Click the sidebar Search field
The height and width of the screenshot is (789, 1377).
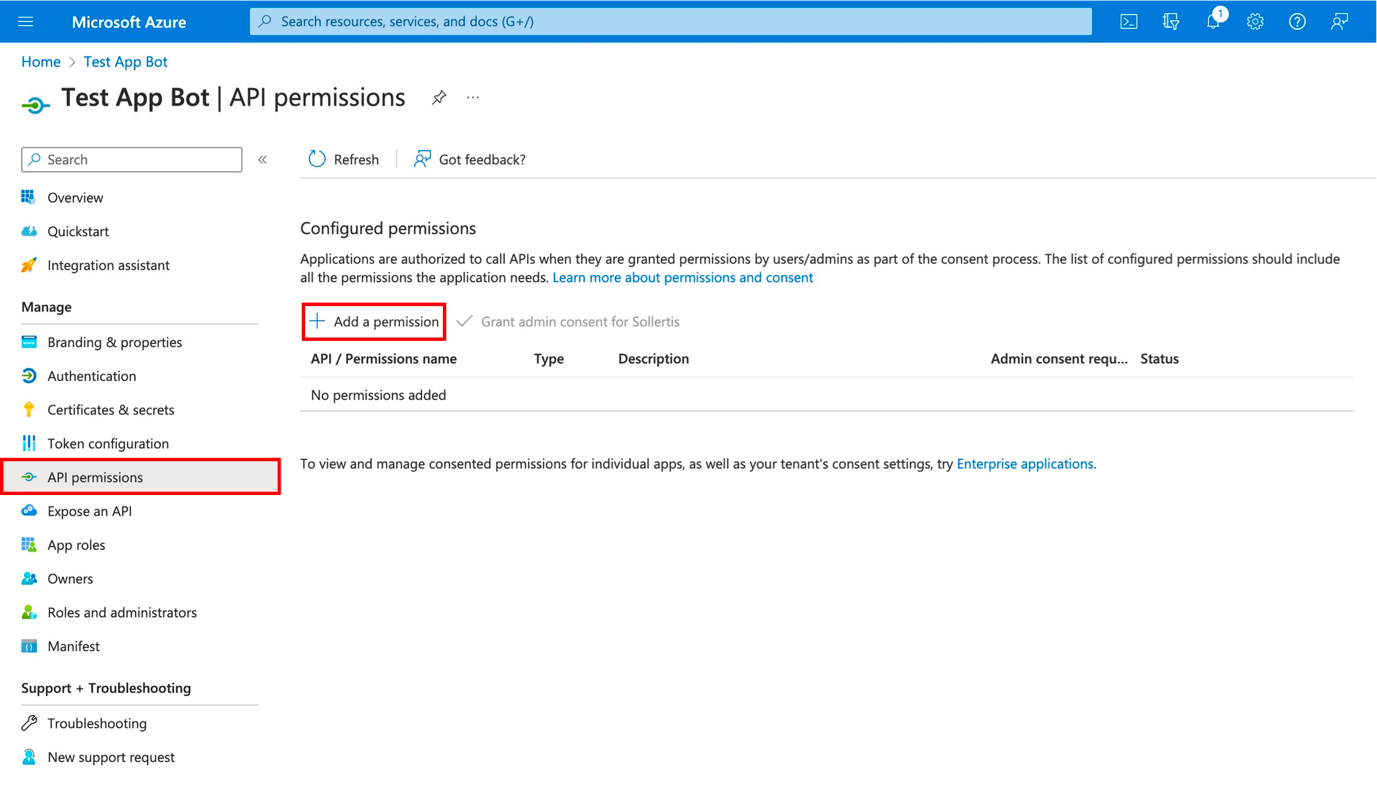pyautogui.click(x=132, y=160)
